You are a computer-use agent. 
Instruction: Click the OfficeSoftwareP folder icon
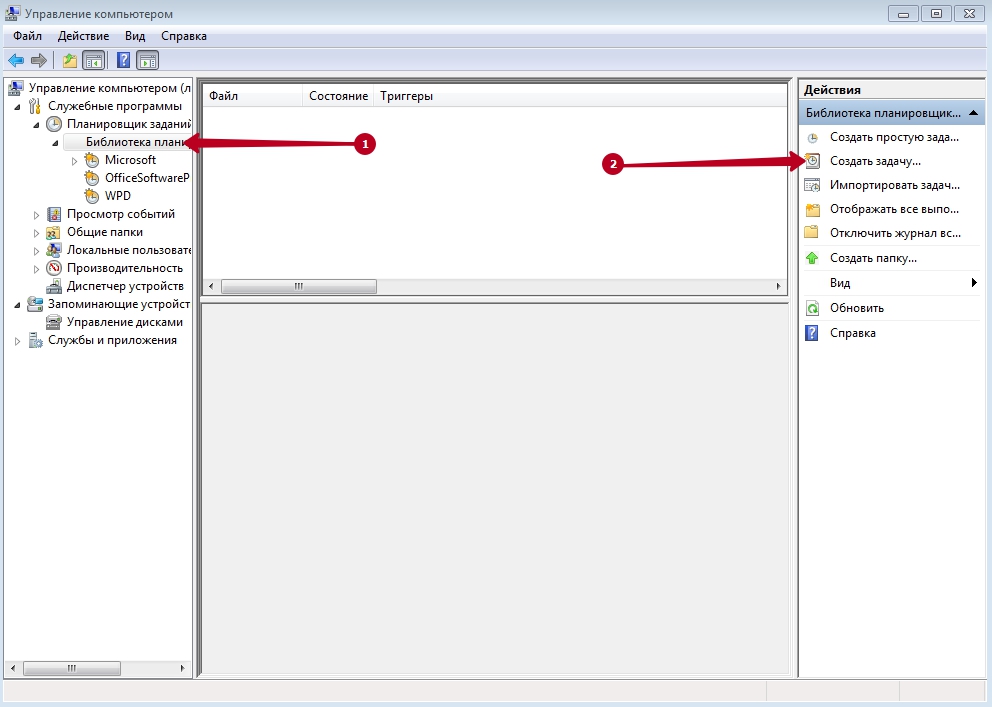[92, 178]
